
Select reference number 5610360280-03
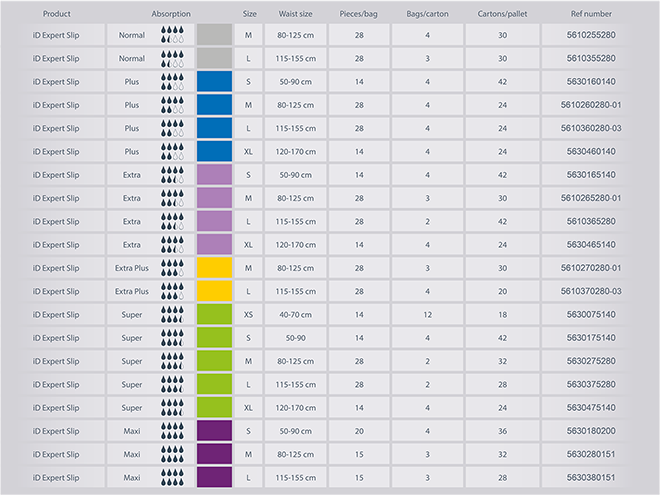(591, 128)
